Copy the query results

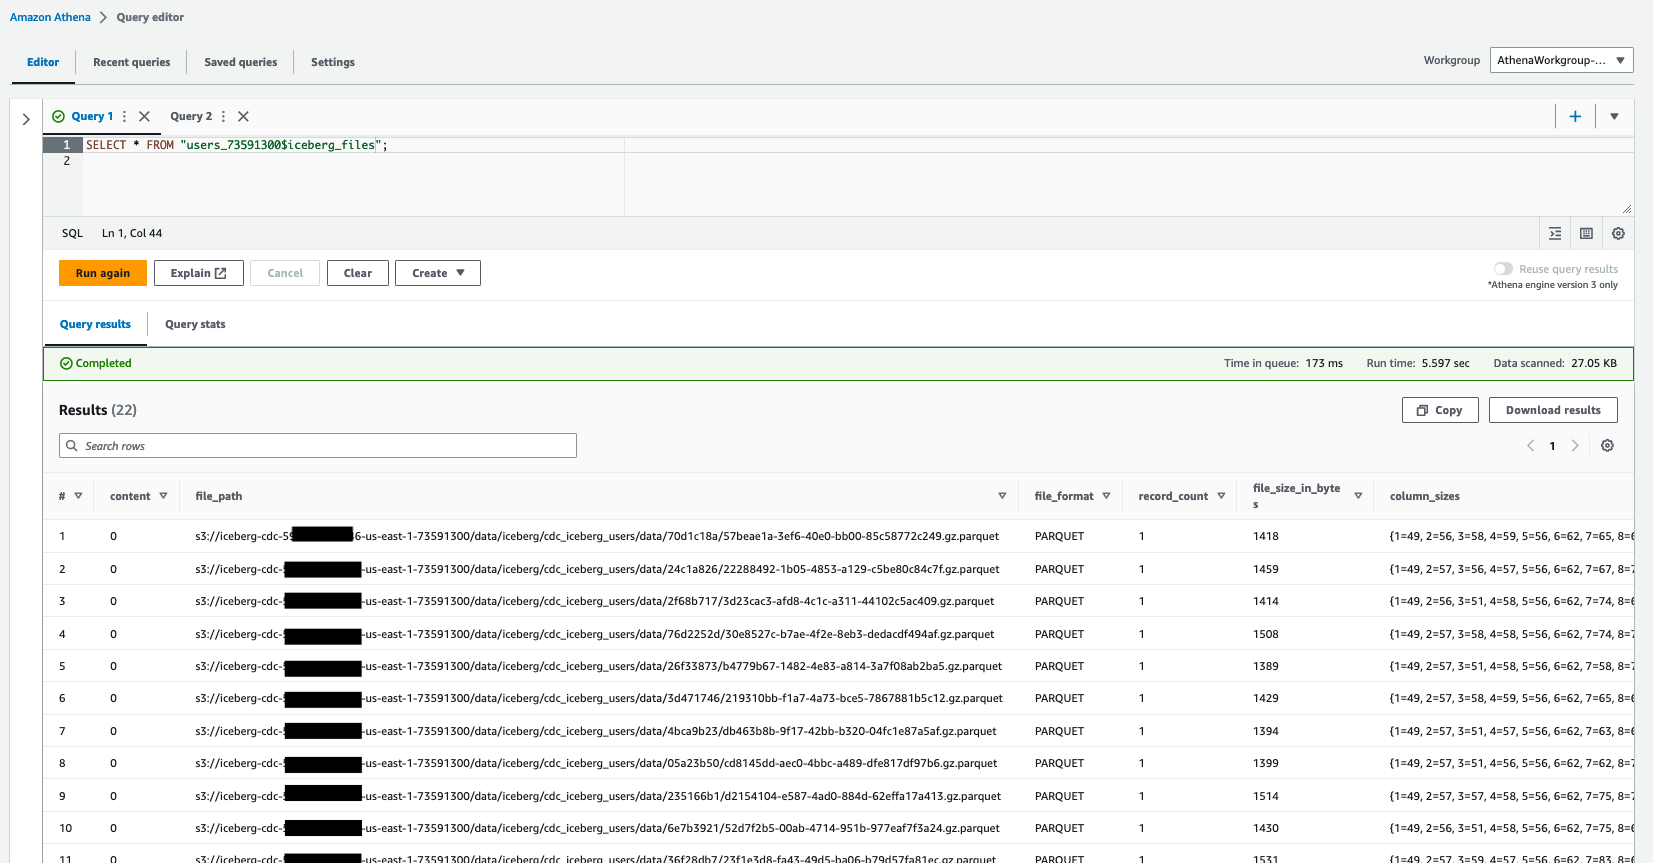tap(1440, 410)
